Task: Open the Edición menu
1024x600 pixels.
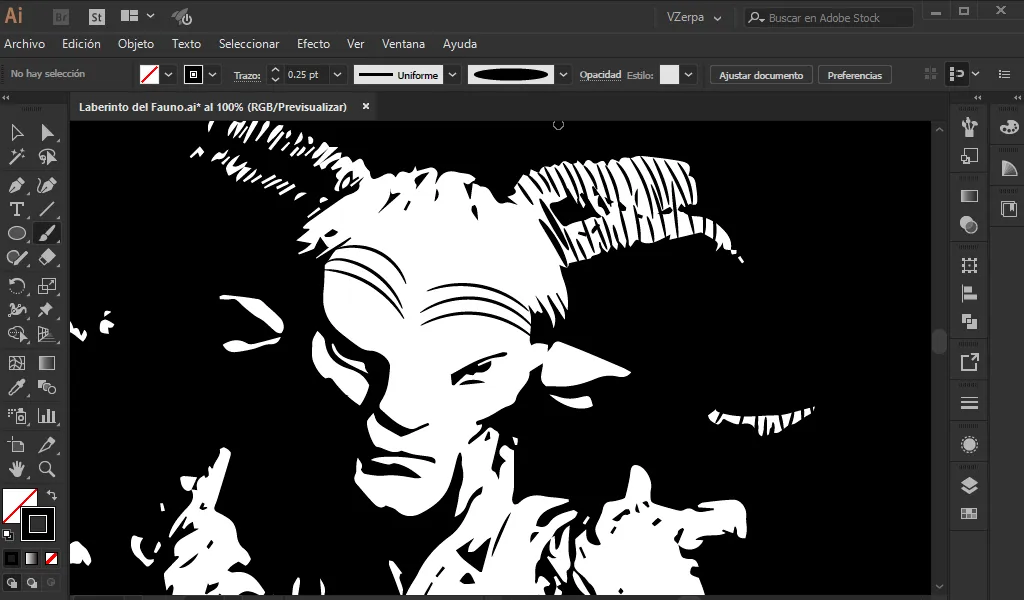Action: (82, 44)
